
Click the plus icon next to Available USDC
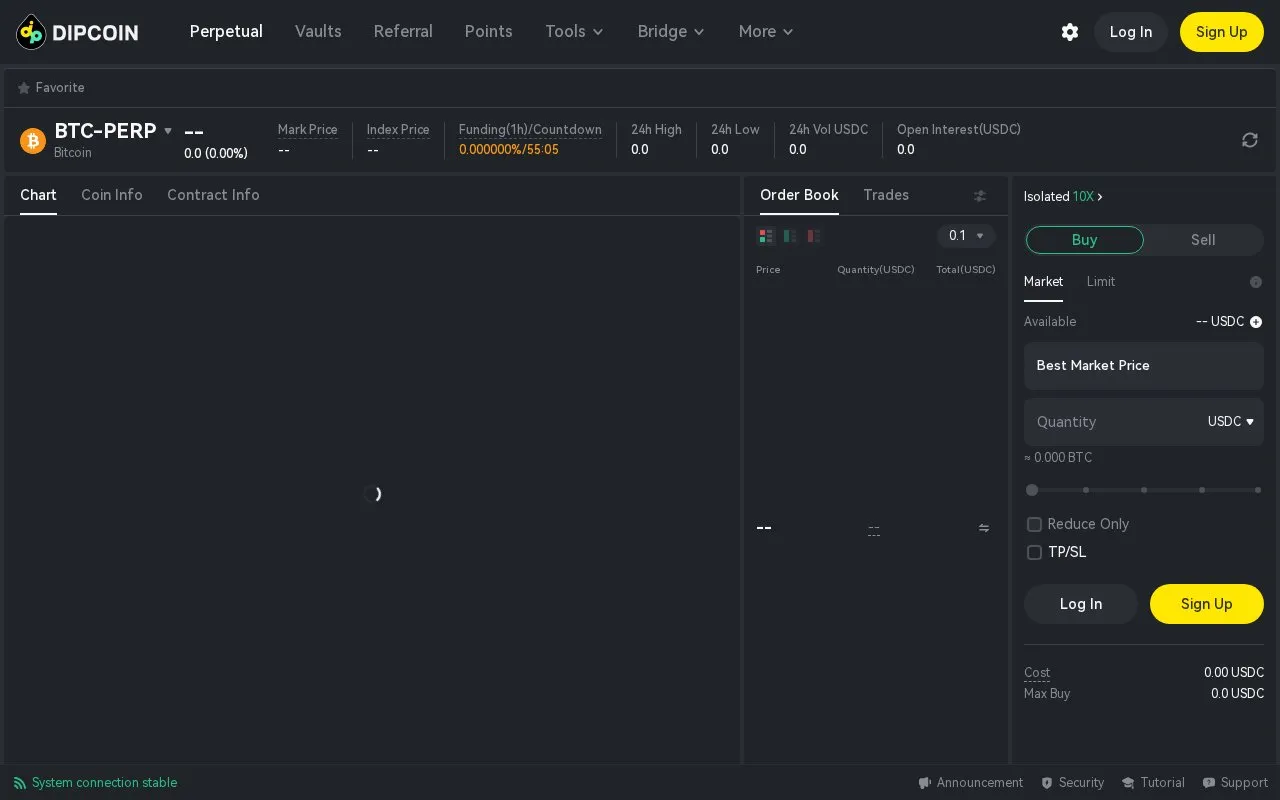(1256, 322)
